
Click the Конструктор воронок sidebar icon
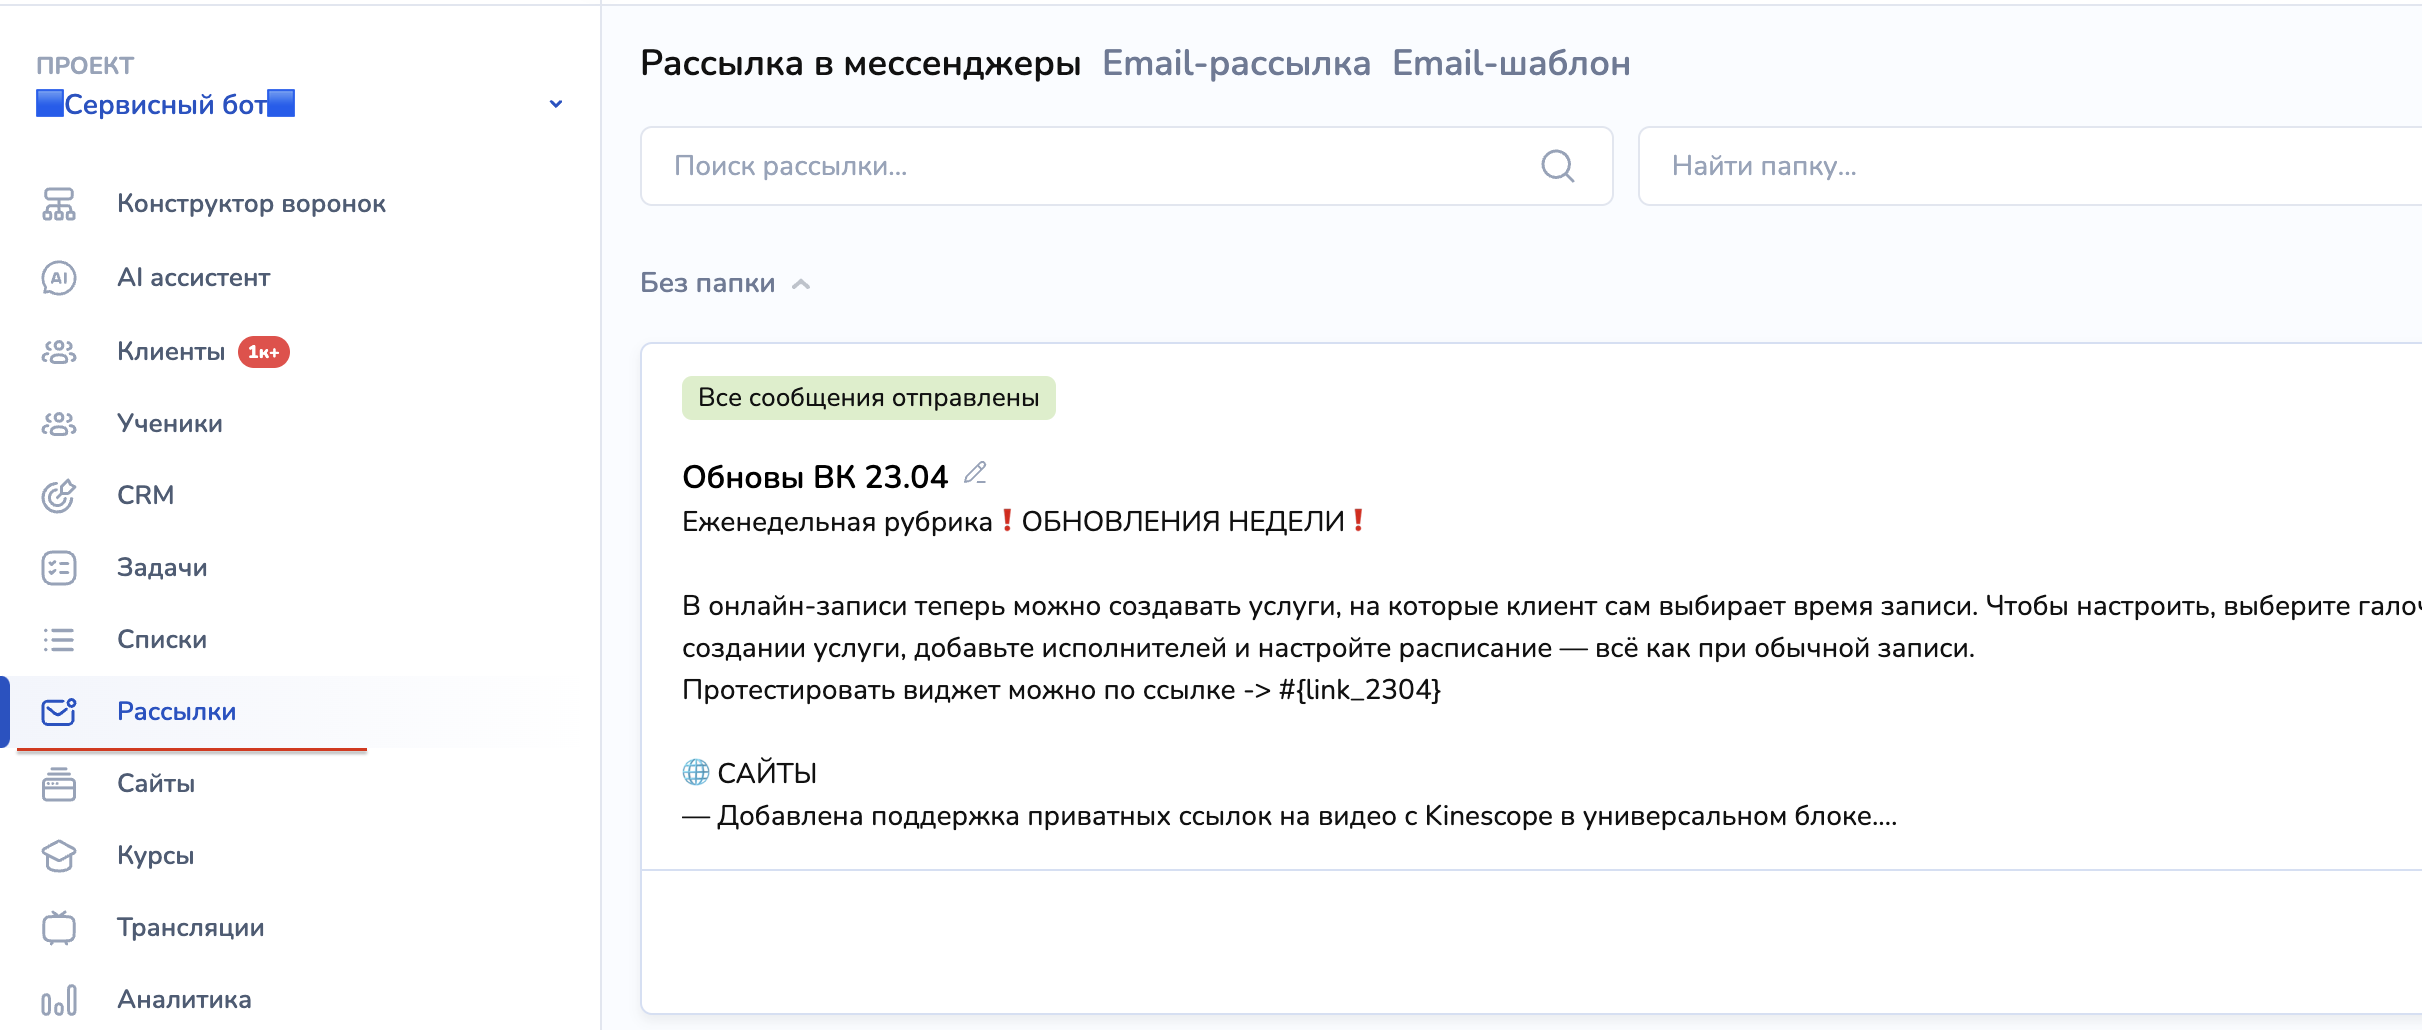point(59,204)
